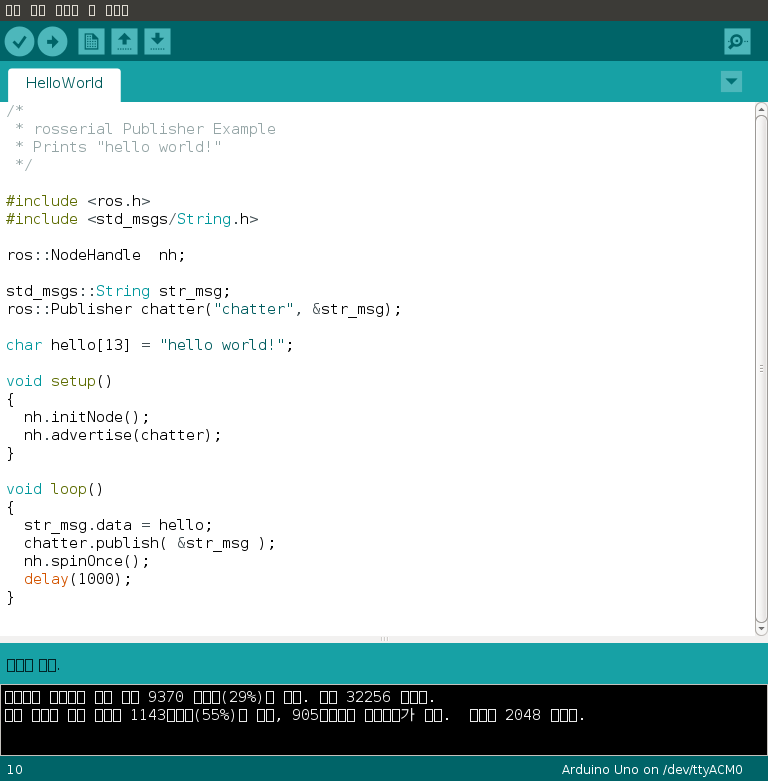The height and width of the screenshot is (781, 768).
Task: Click the console line mentioning 1143 bytes (55%)
Action: click(x=294, y=715)
